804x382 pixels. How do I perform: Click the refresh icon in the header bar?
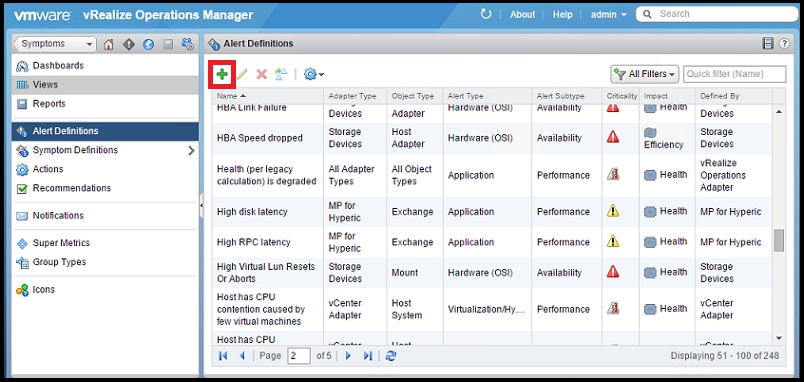pyautogui.click(x=486, y=14)
